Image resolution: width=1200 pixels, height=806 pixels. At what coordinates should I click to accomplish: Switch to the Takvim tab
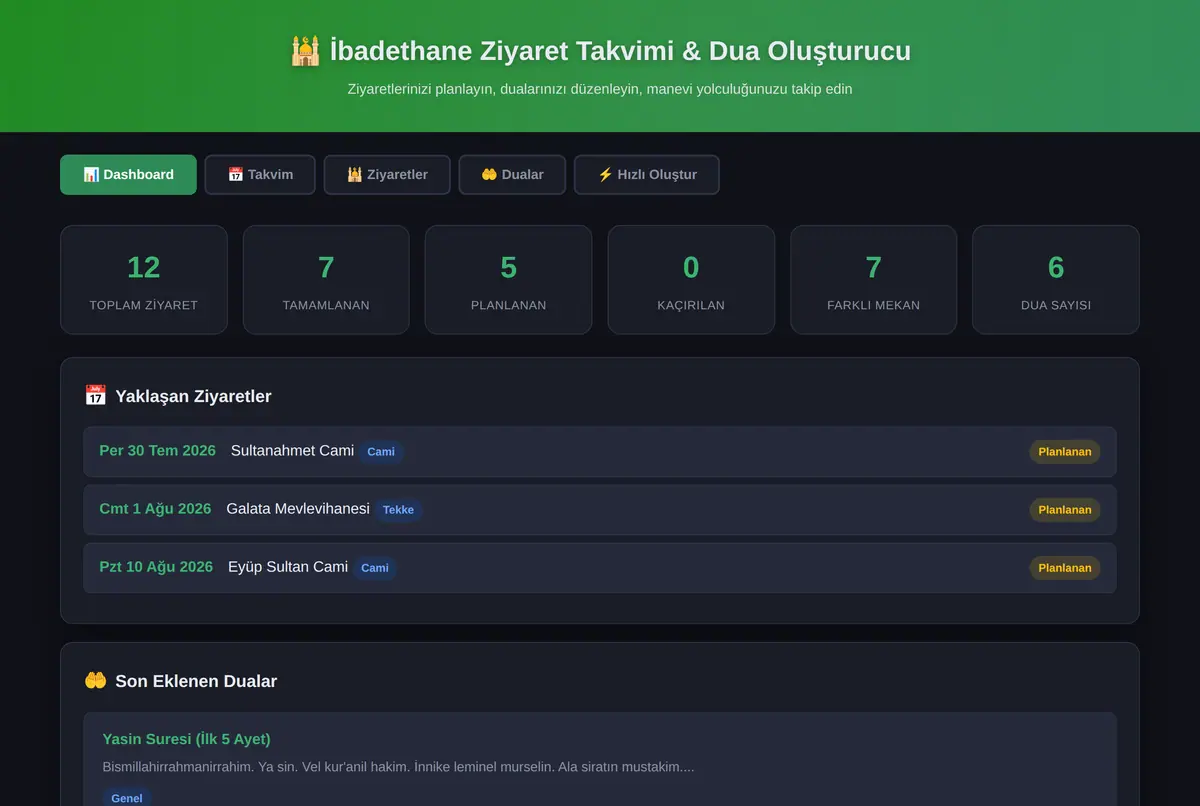[260, 174]
